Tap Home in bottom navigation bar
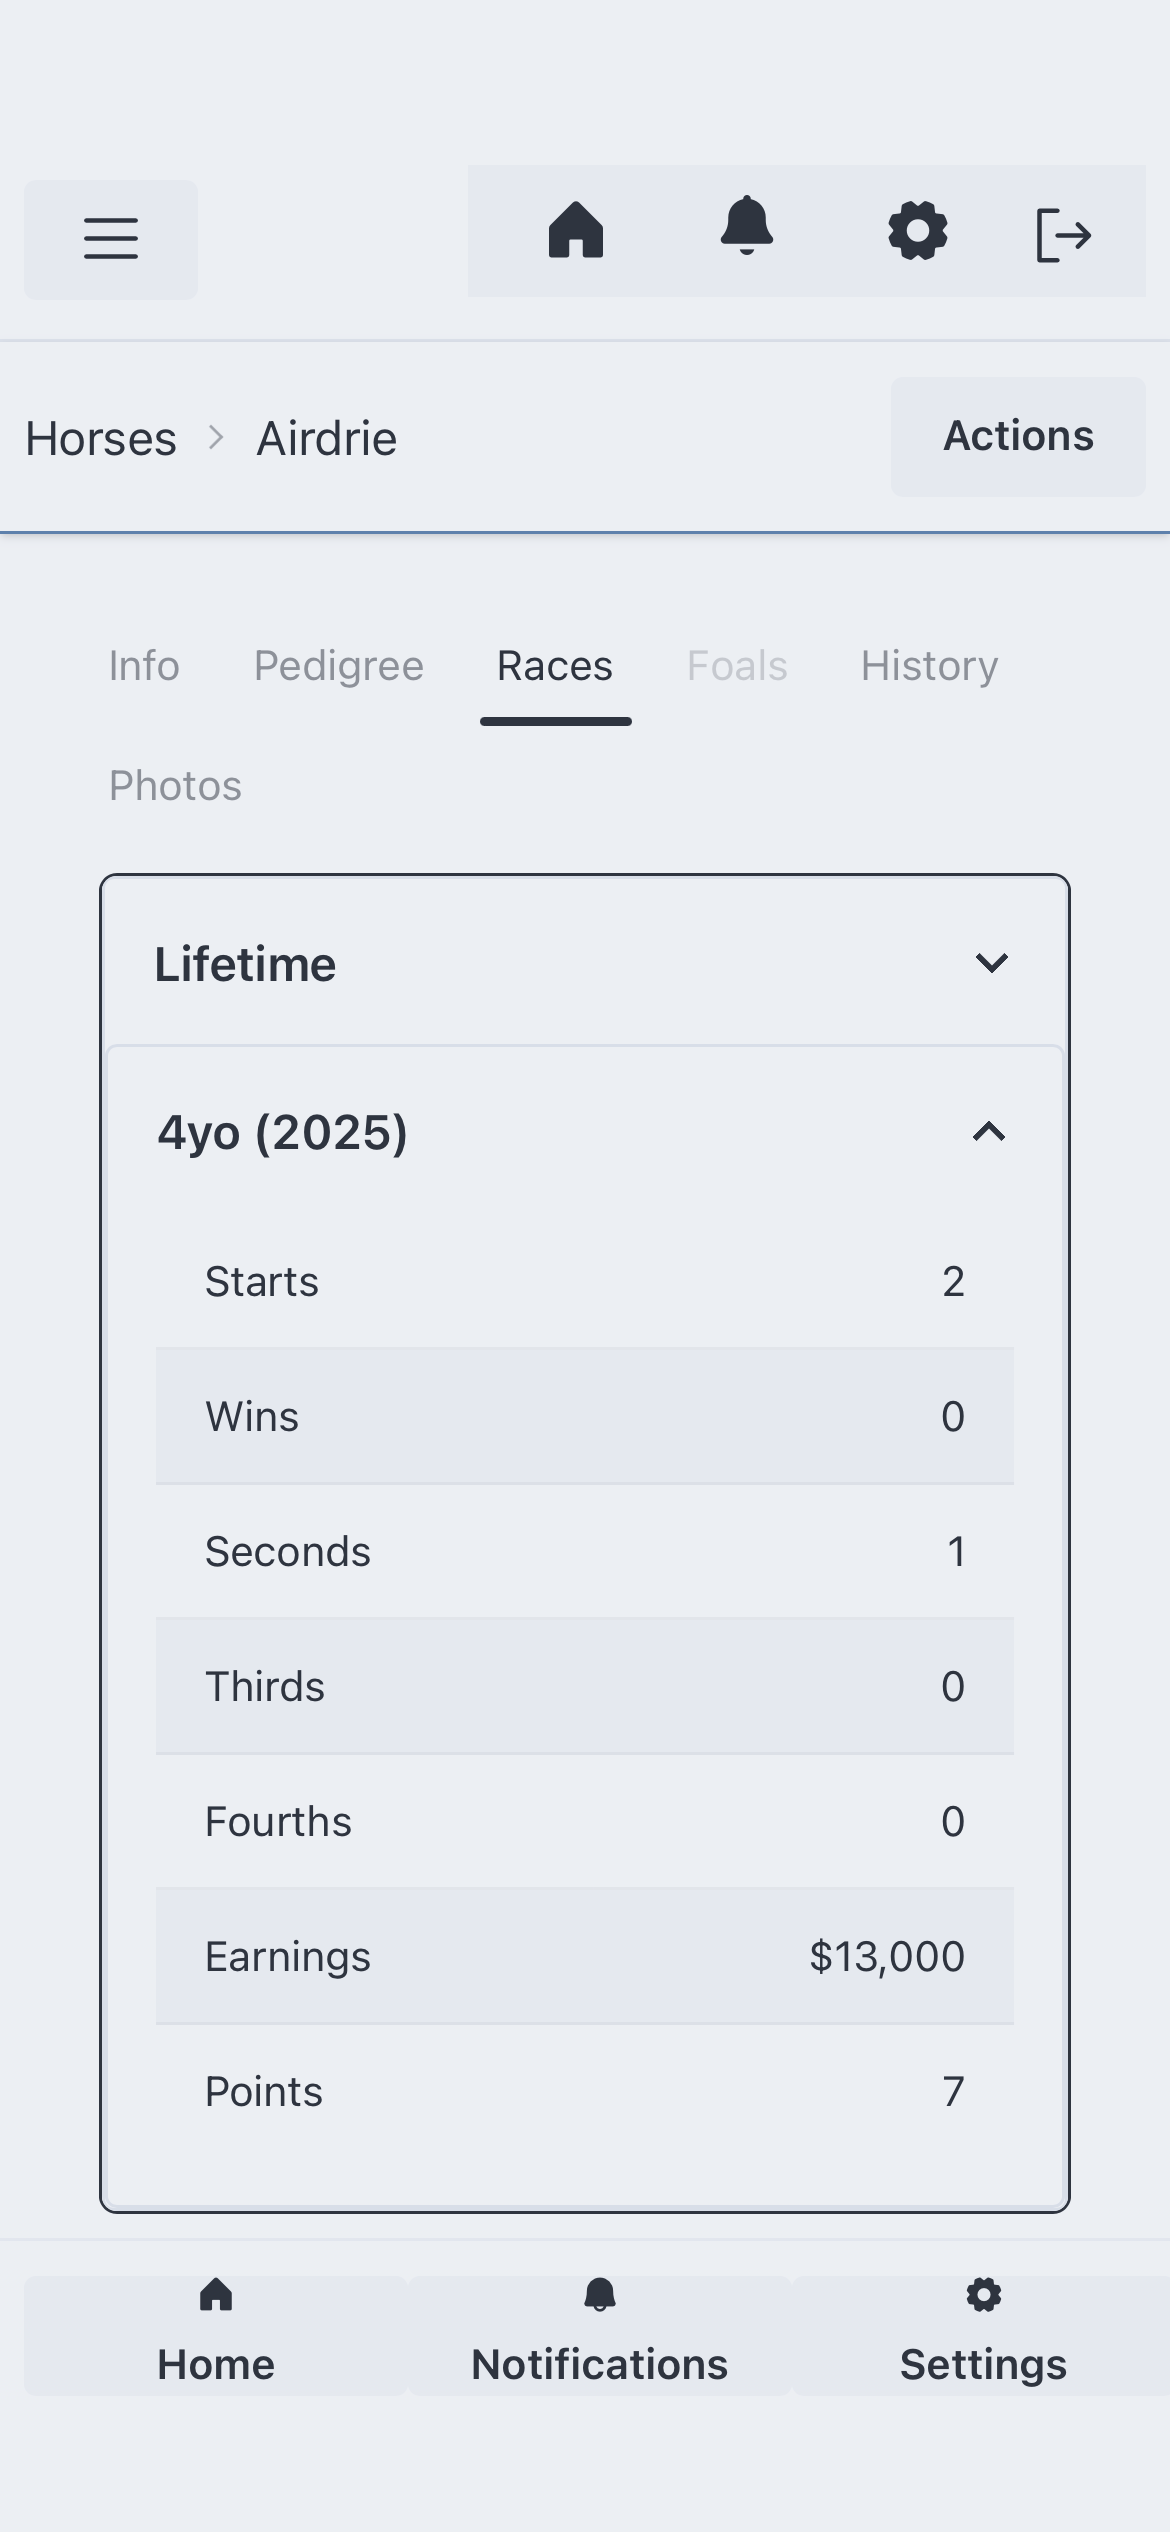This screenshot has width=1170, height=2532. pos(216,2336)
